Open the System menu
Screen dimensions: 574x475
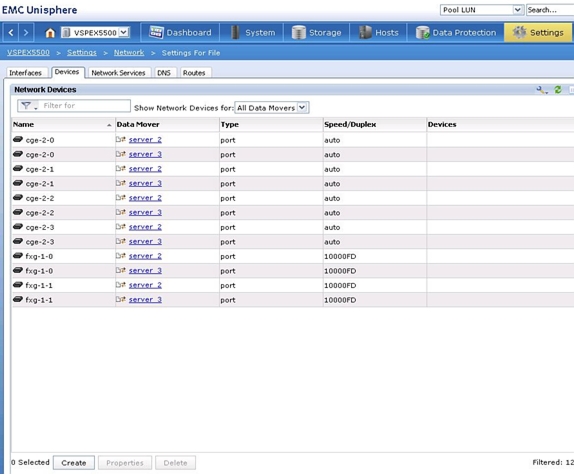pyautogui.click(x=252, y=33)
